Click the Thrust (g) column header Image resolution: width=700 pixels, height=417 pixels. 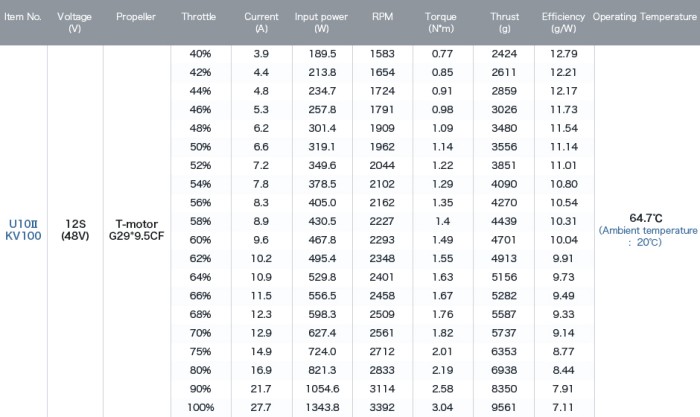click(x=504, y=22)
